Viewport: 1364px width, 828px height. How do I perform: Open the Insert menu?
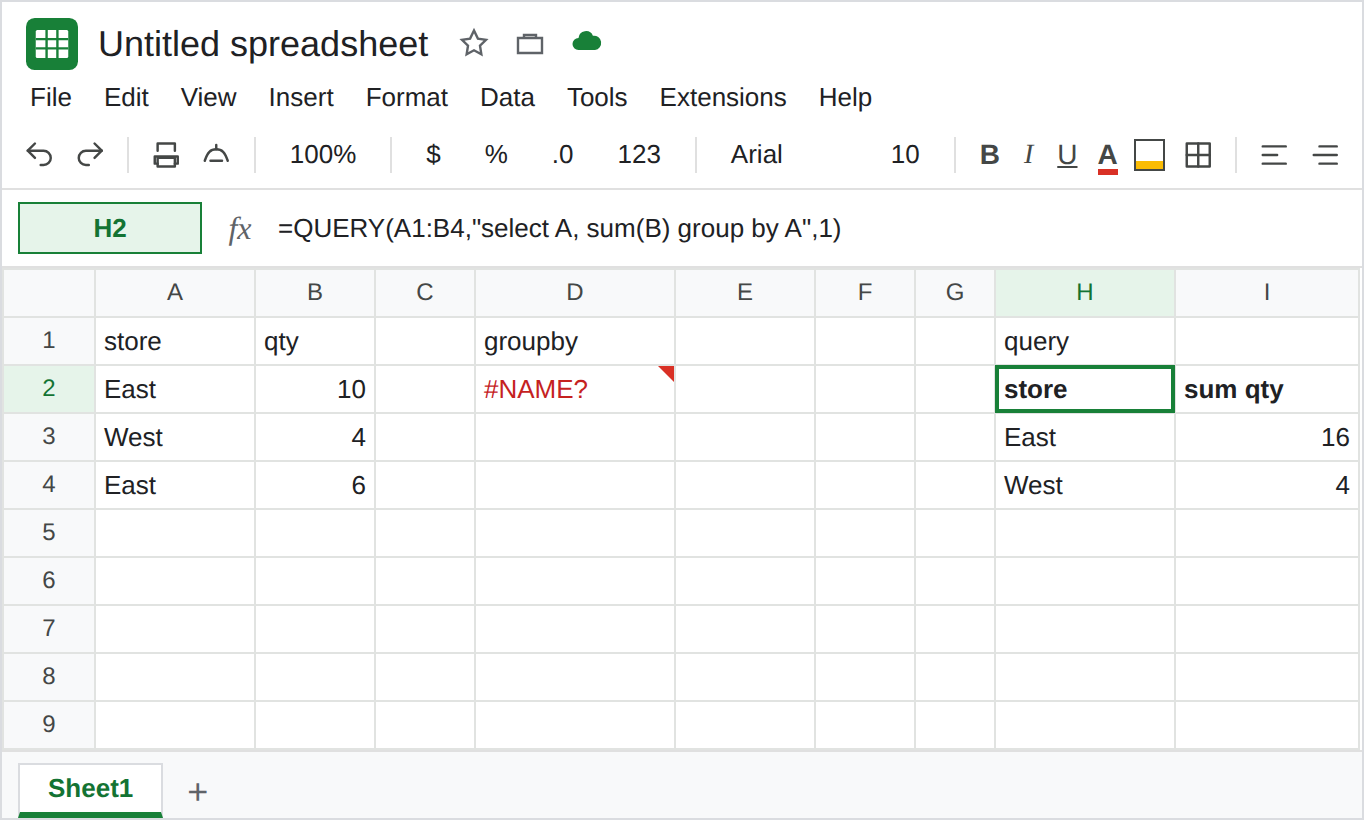301,97
